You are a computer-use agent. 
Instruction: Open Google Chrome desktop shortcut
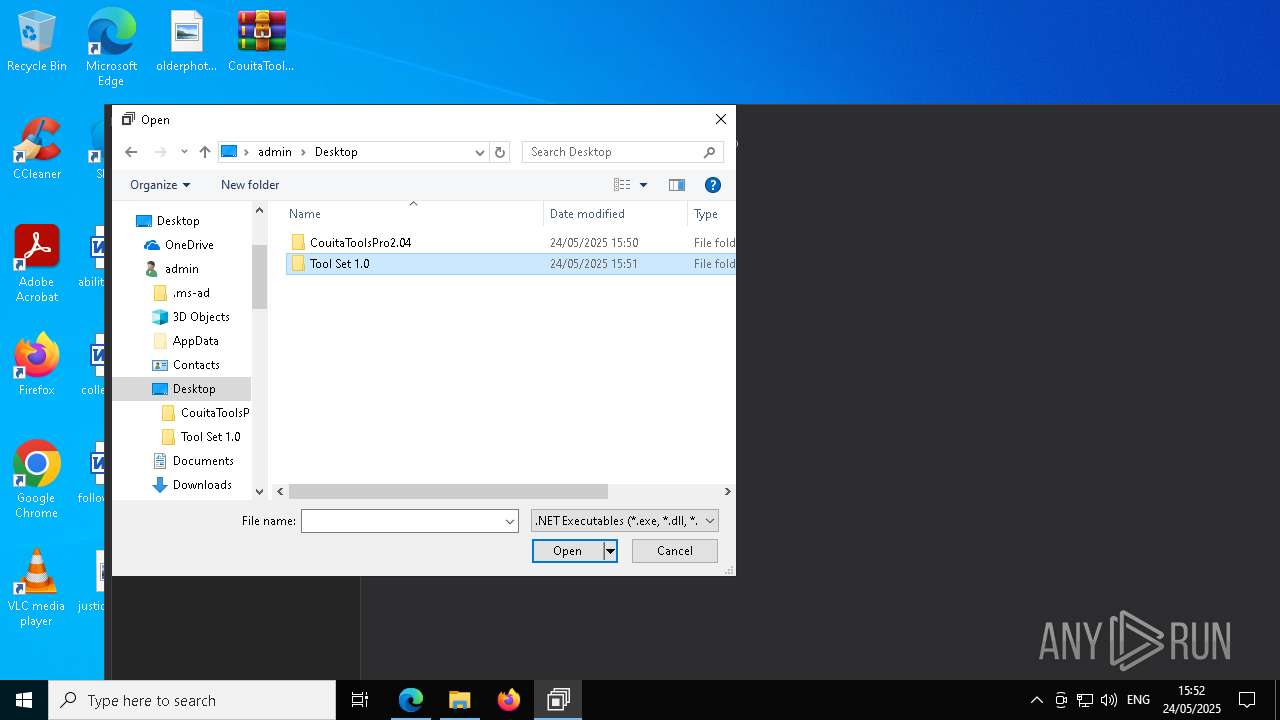(37, 480)
